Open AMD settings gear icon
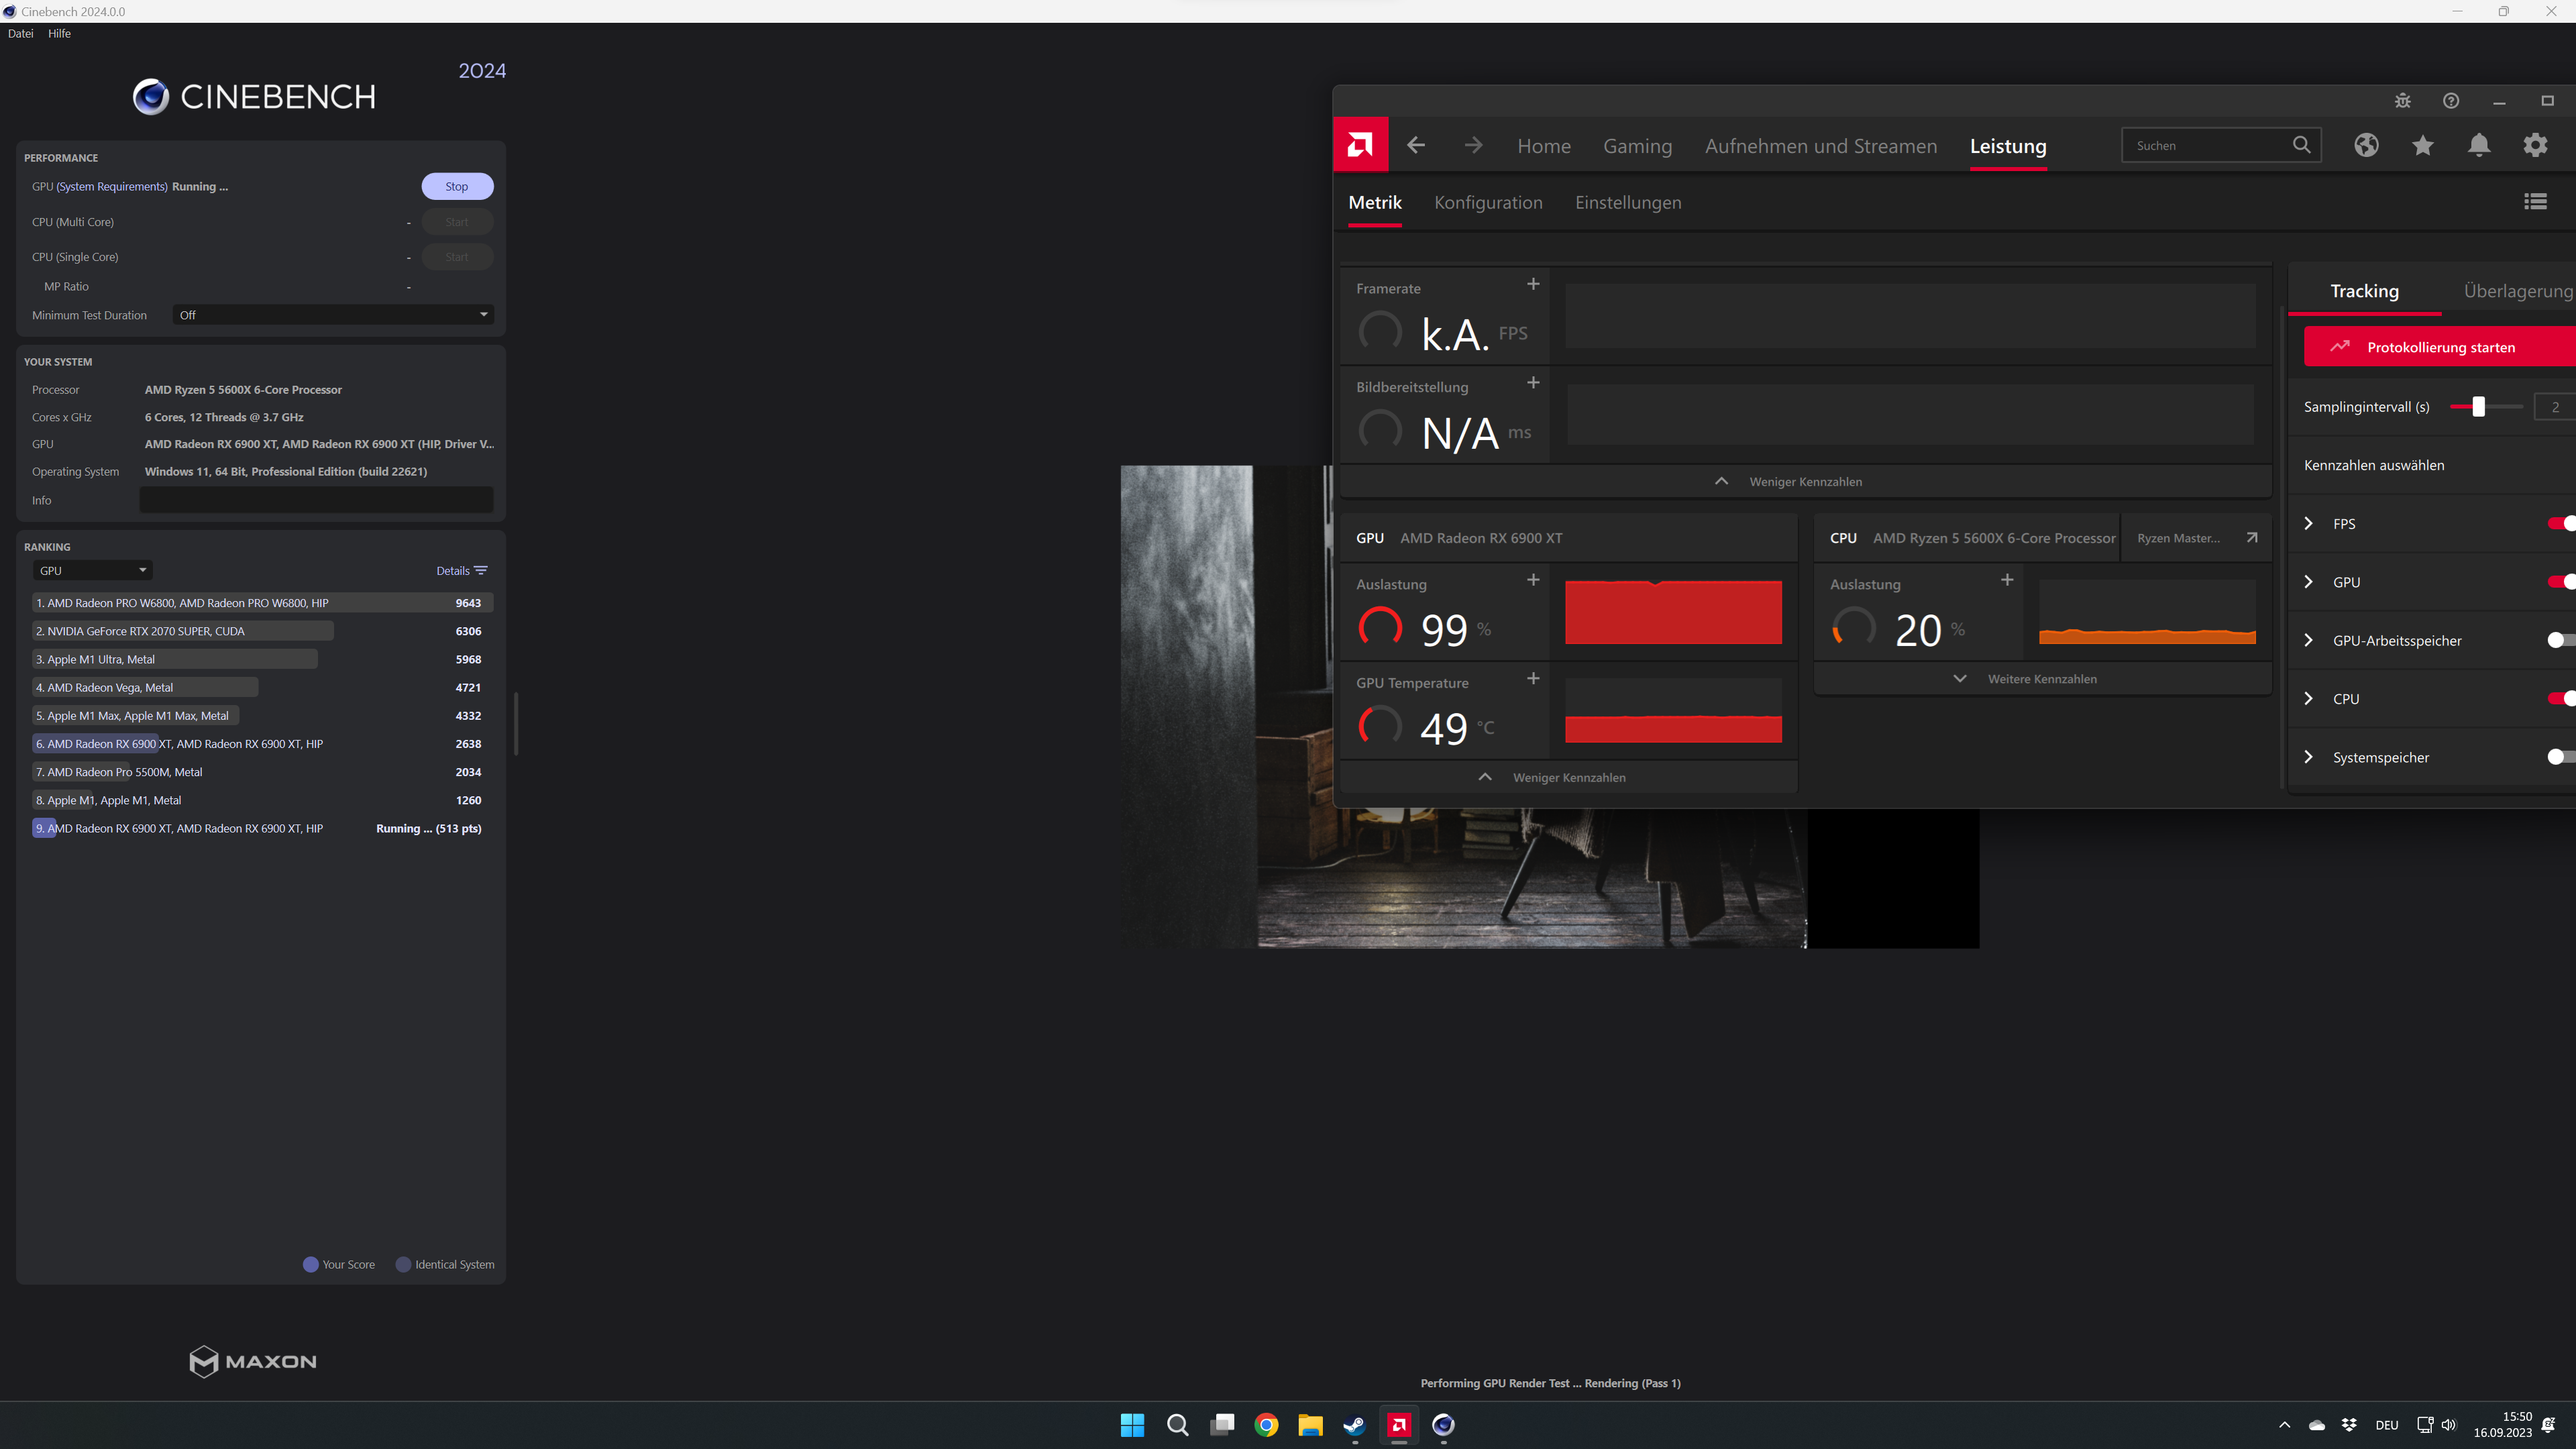The image size is (2576, 1449). coord(2535,145)
